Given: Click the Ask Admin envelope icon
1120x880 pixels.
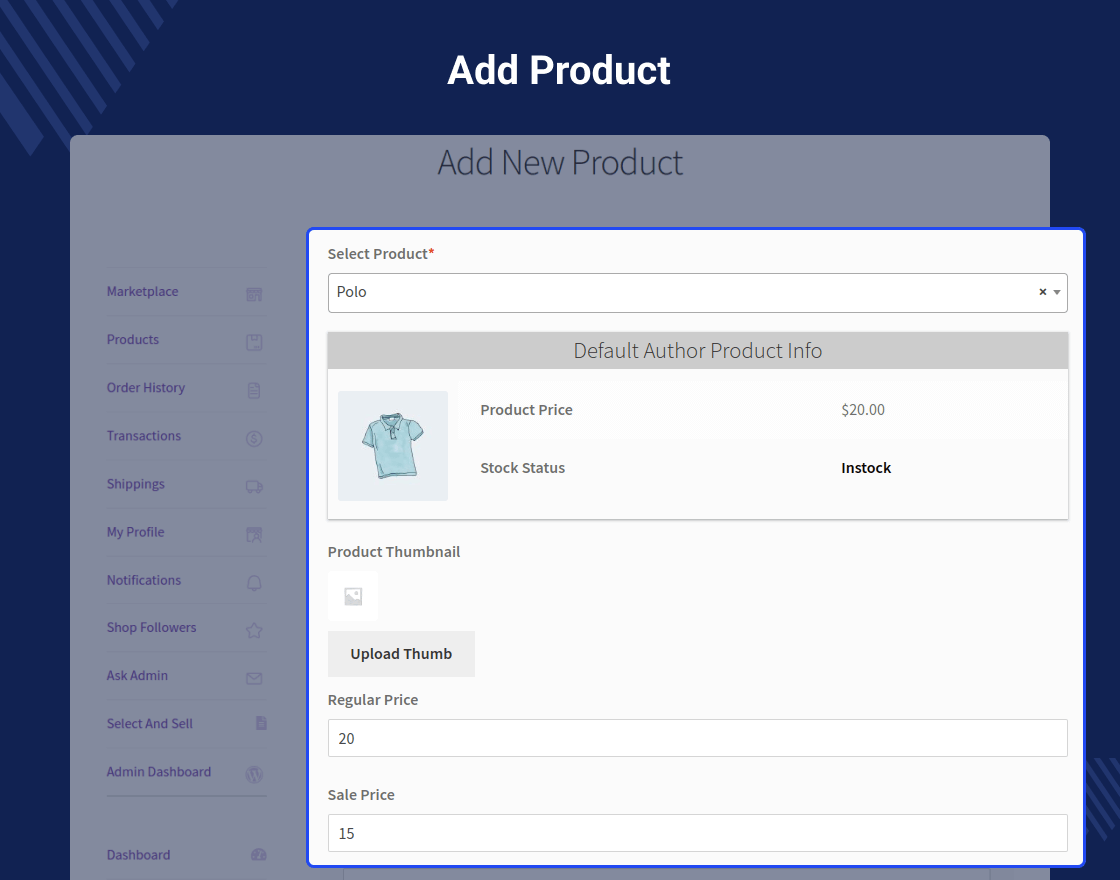Looking at the screenshot, I should [254, 678].
